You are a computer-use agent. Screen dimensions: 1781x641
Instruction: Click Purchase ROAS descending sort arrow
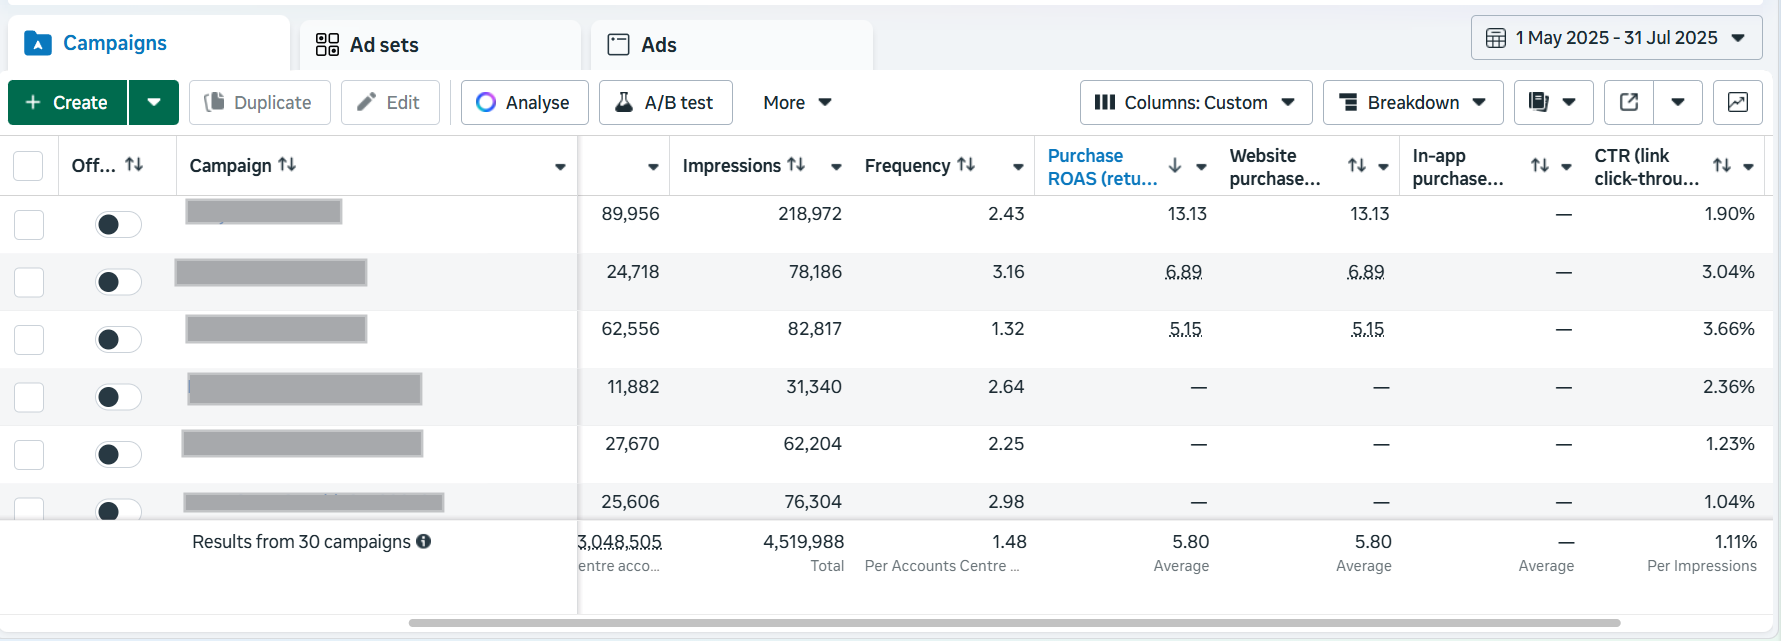[x=1175, y=166]
